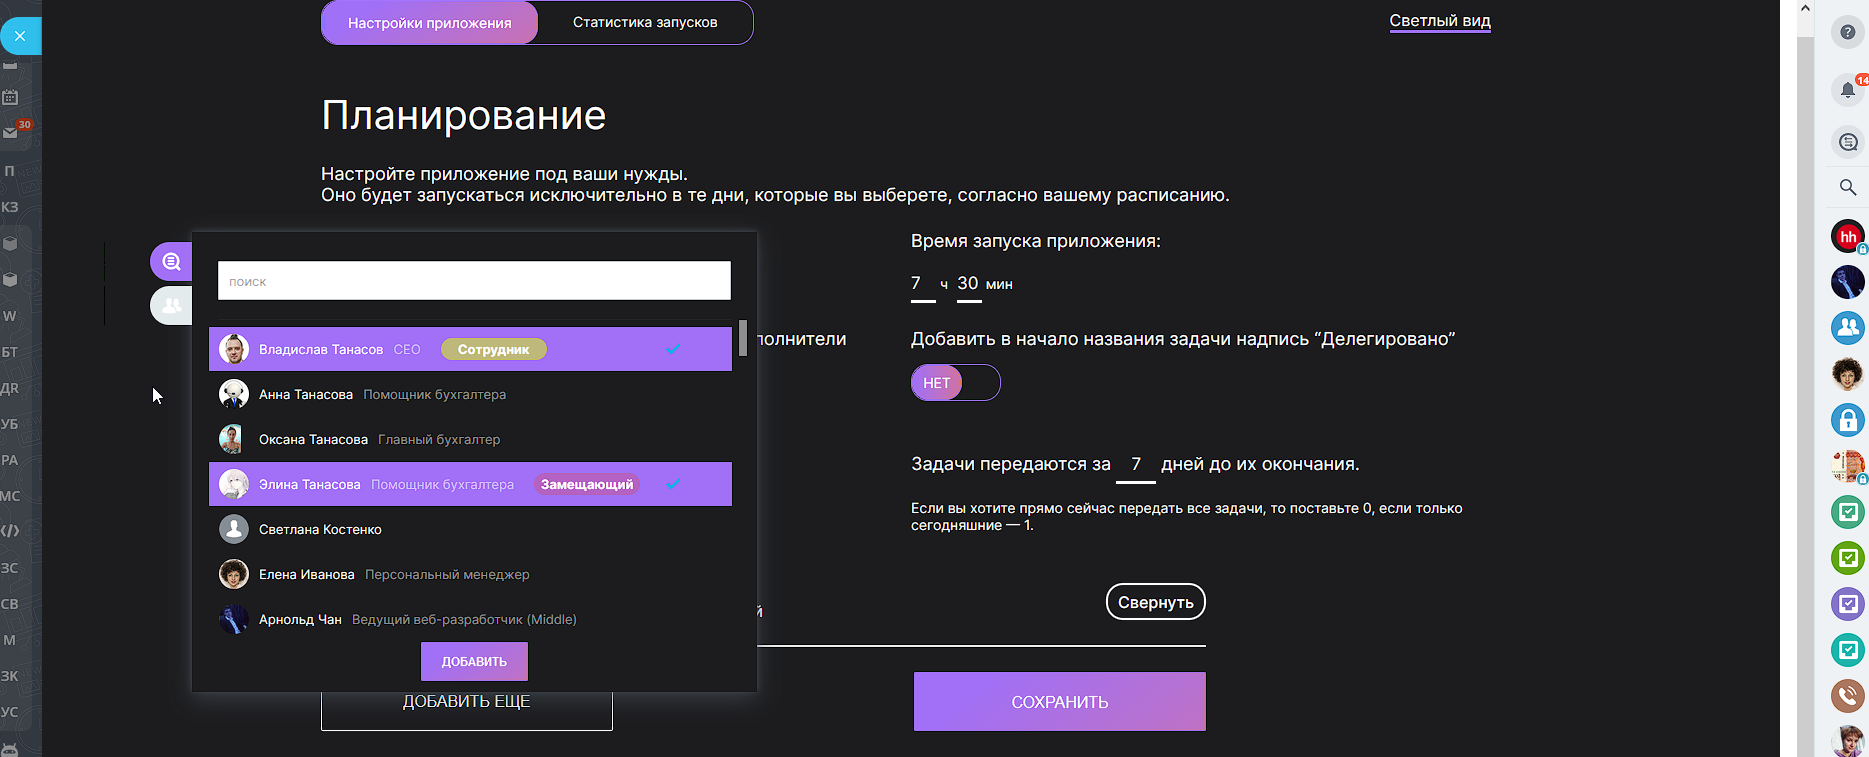Open the dark blue avatar in right sidebar
The height and width of the screenshot is (757, 1869).
1847,282
